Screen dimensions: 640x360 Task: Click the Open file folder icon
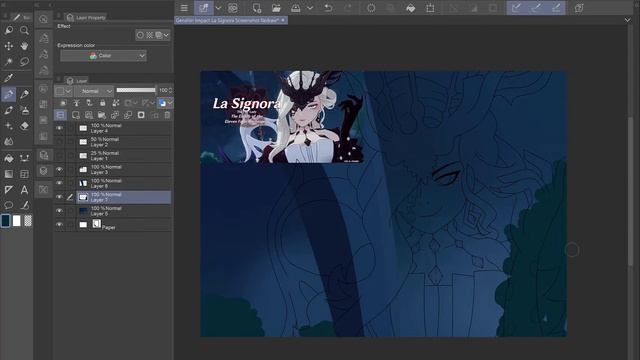(x=276, y=8)
